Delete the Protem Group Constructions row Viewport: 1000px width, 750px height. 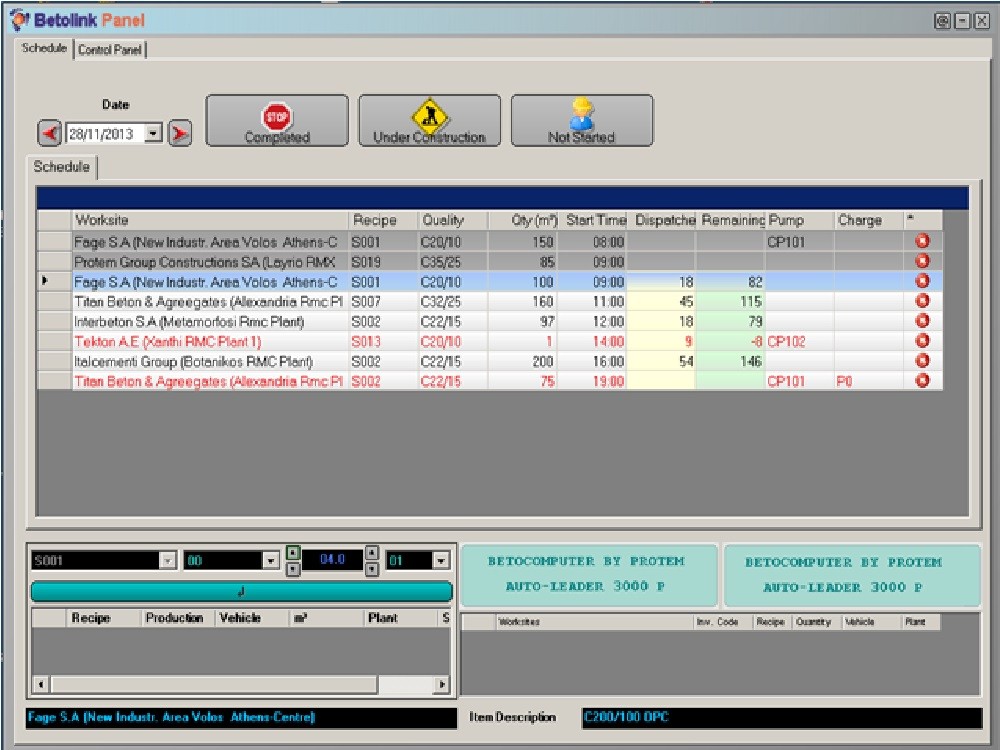[x=922, y=261]
